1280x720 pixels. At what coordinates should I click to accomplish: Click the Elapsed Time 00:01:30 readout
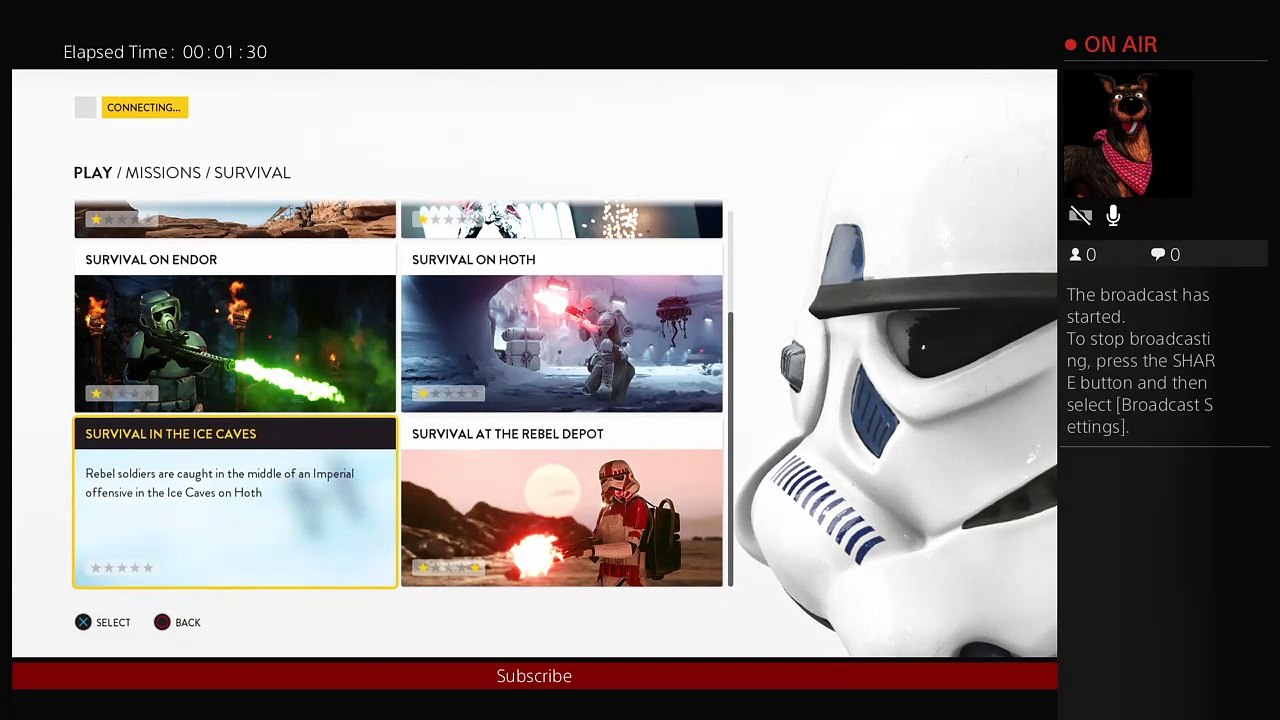coord(165,52)
